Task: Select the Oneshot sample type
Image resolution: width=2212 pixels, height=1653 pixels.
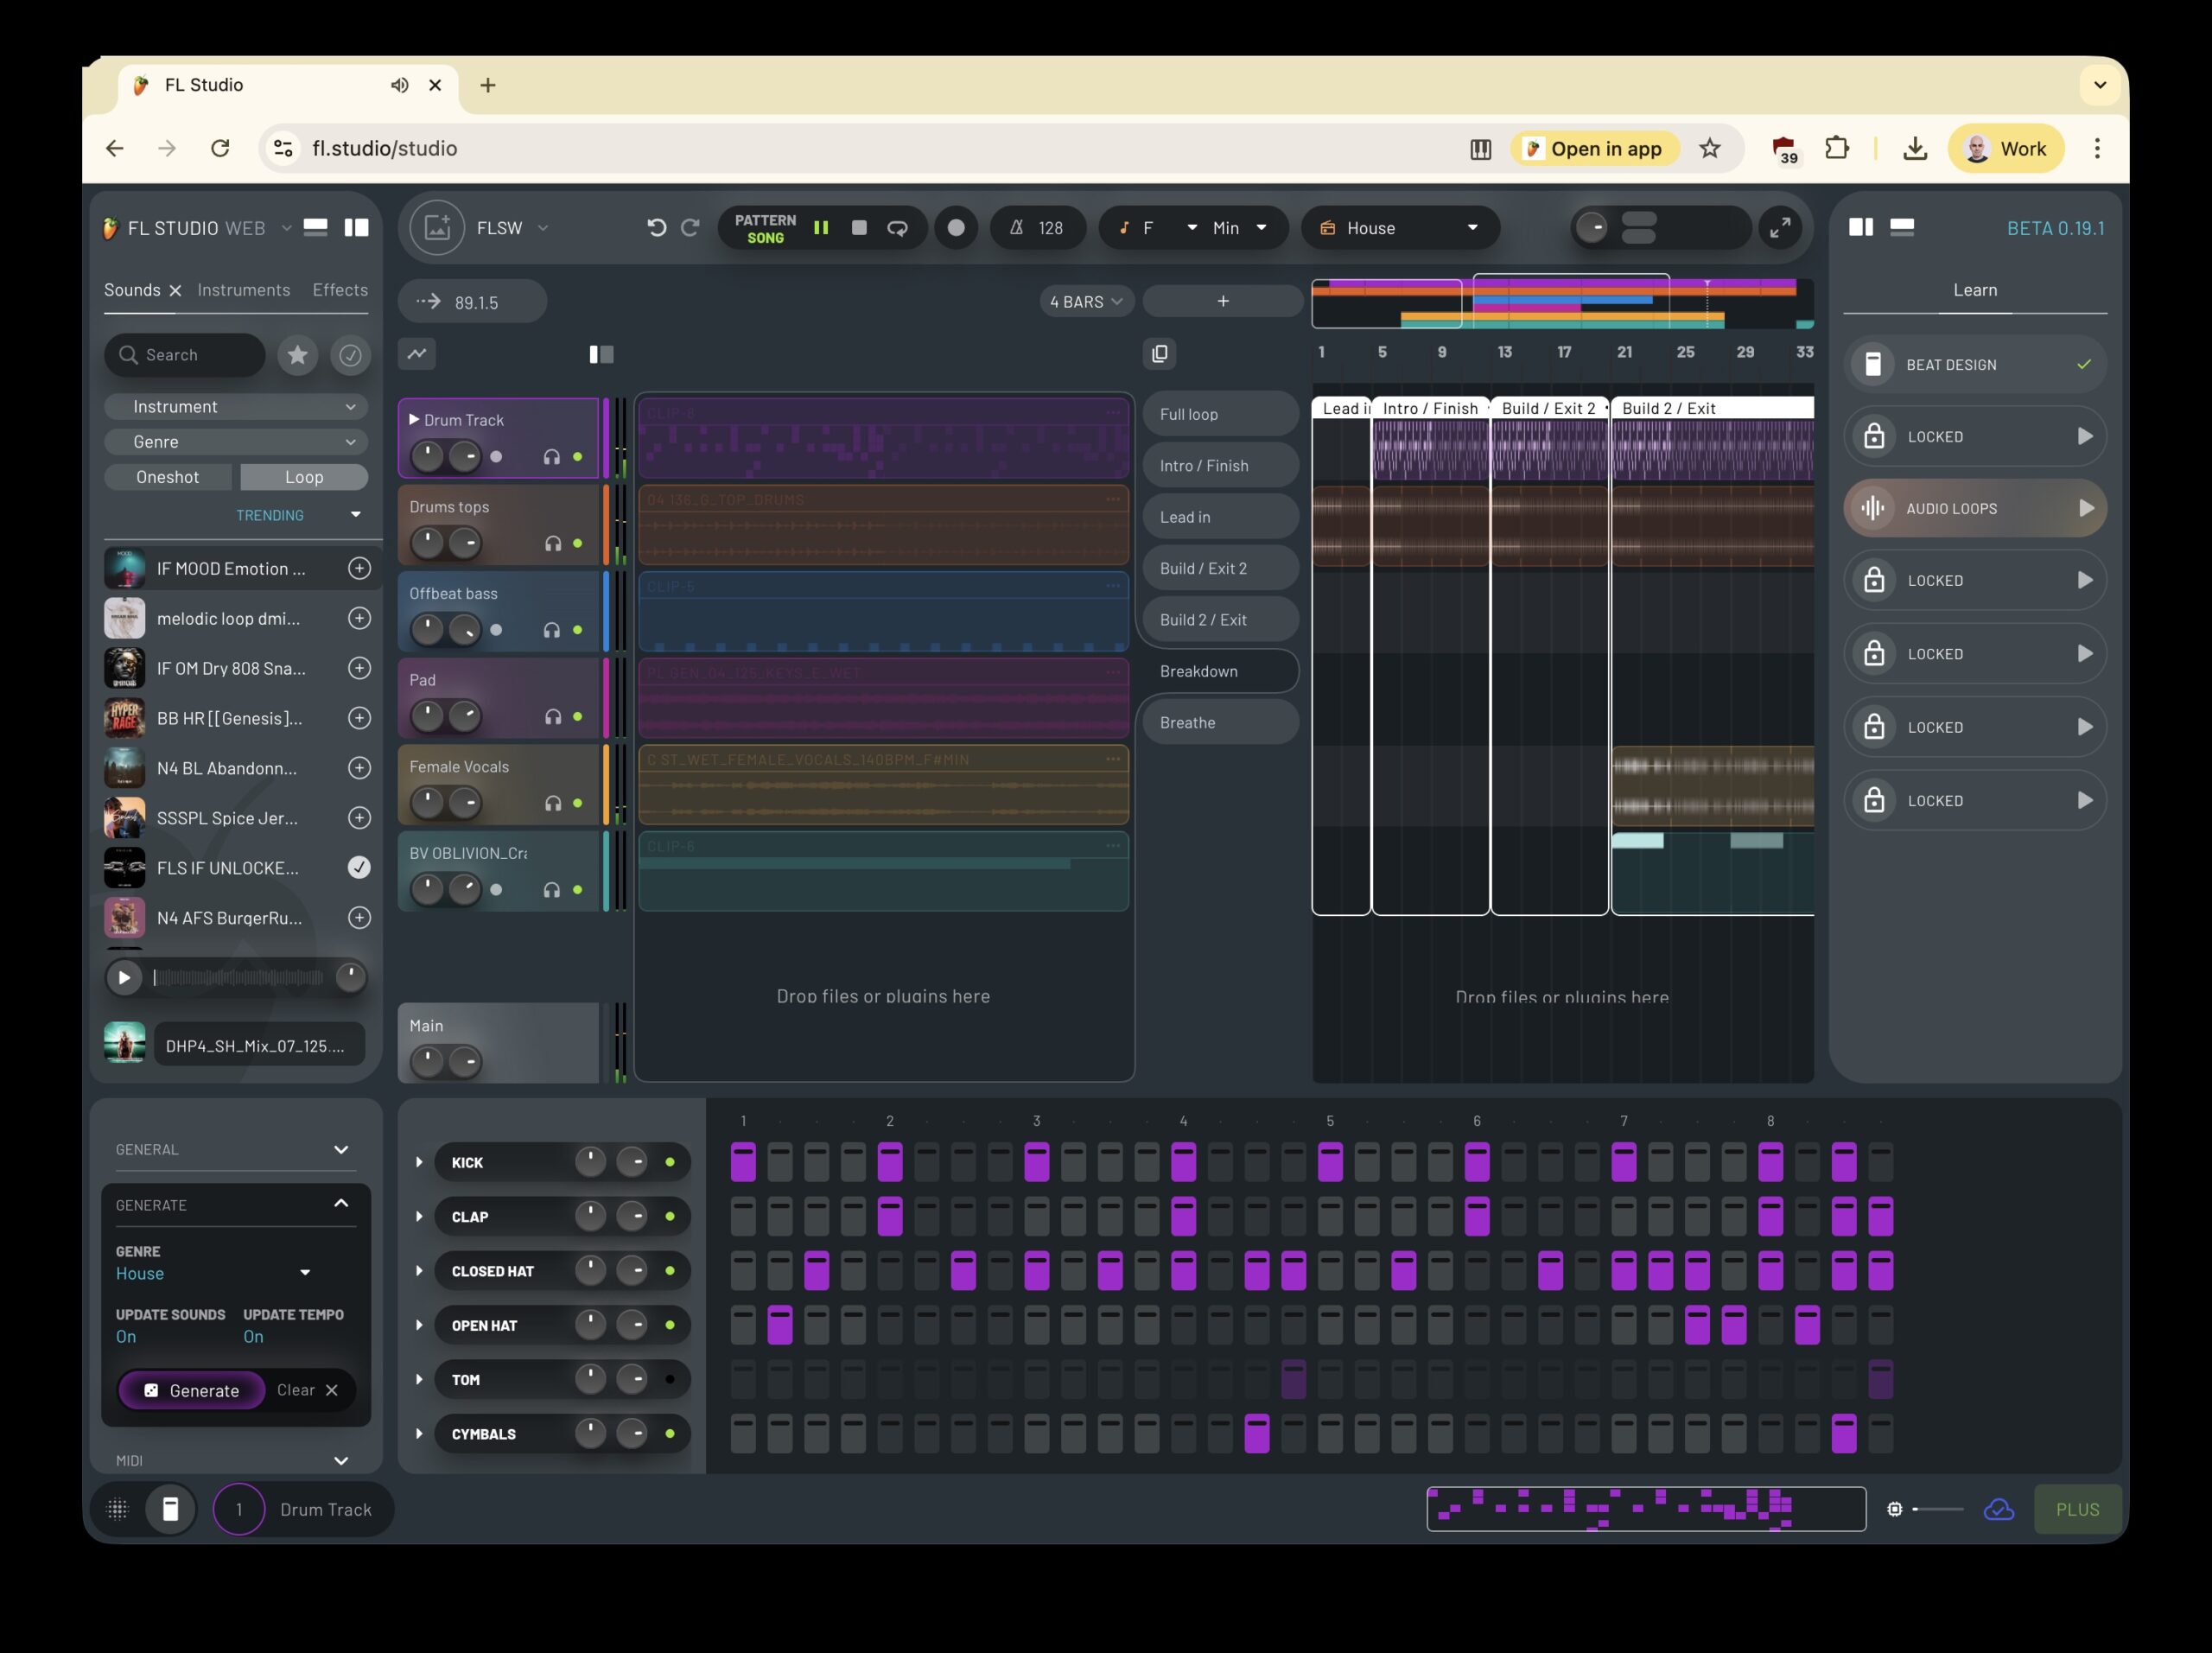Action: point(168,477)
